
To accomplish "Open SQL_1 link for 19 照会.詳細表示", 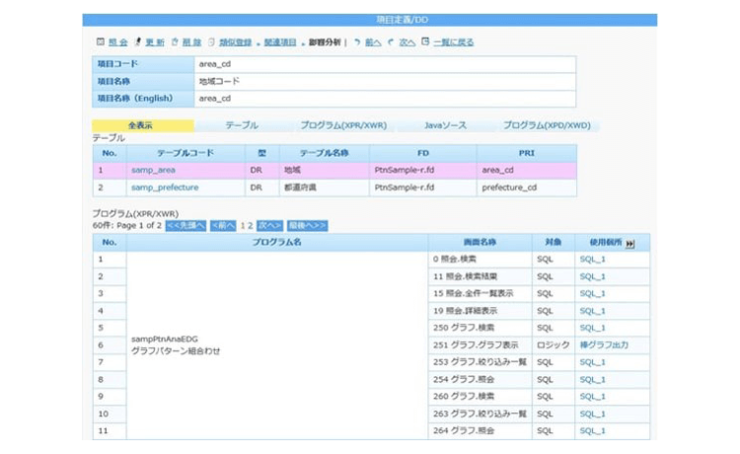I will pyautogui.click(x=592, y=311).
